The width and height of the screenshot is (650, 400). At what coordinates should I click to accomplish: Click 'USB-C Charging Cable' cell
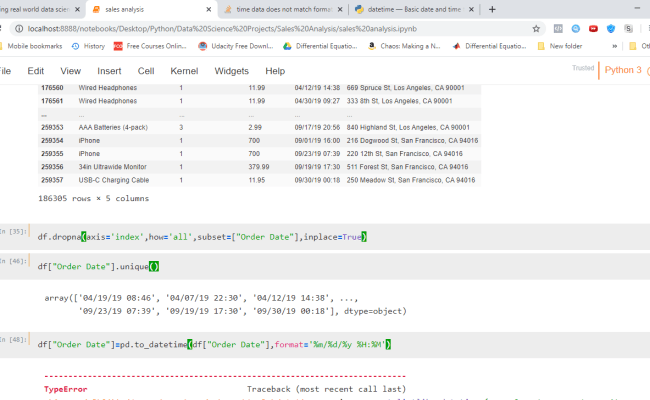tap(114, 180)
